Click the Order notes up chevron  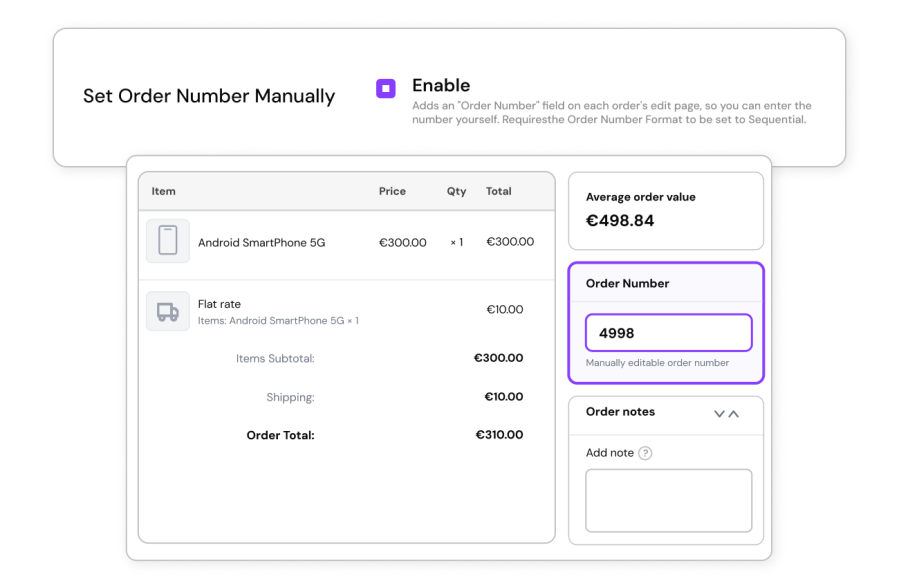pos(733,414)
